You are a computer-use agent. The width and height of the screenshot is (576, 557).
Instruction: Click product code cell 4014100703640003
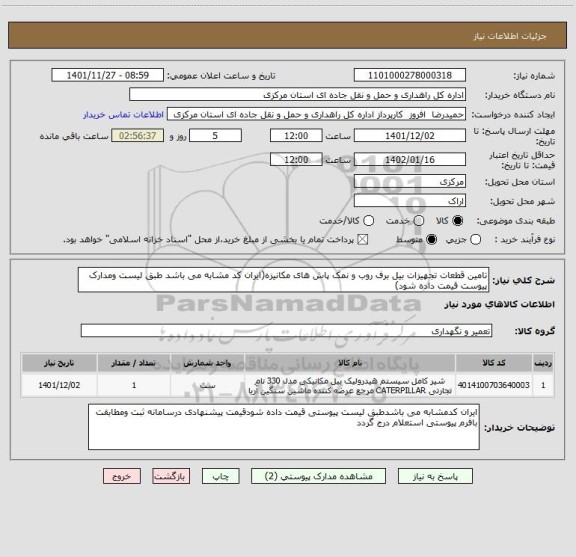tap(494, 385)
